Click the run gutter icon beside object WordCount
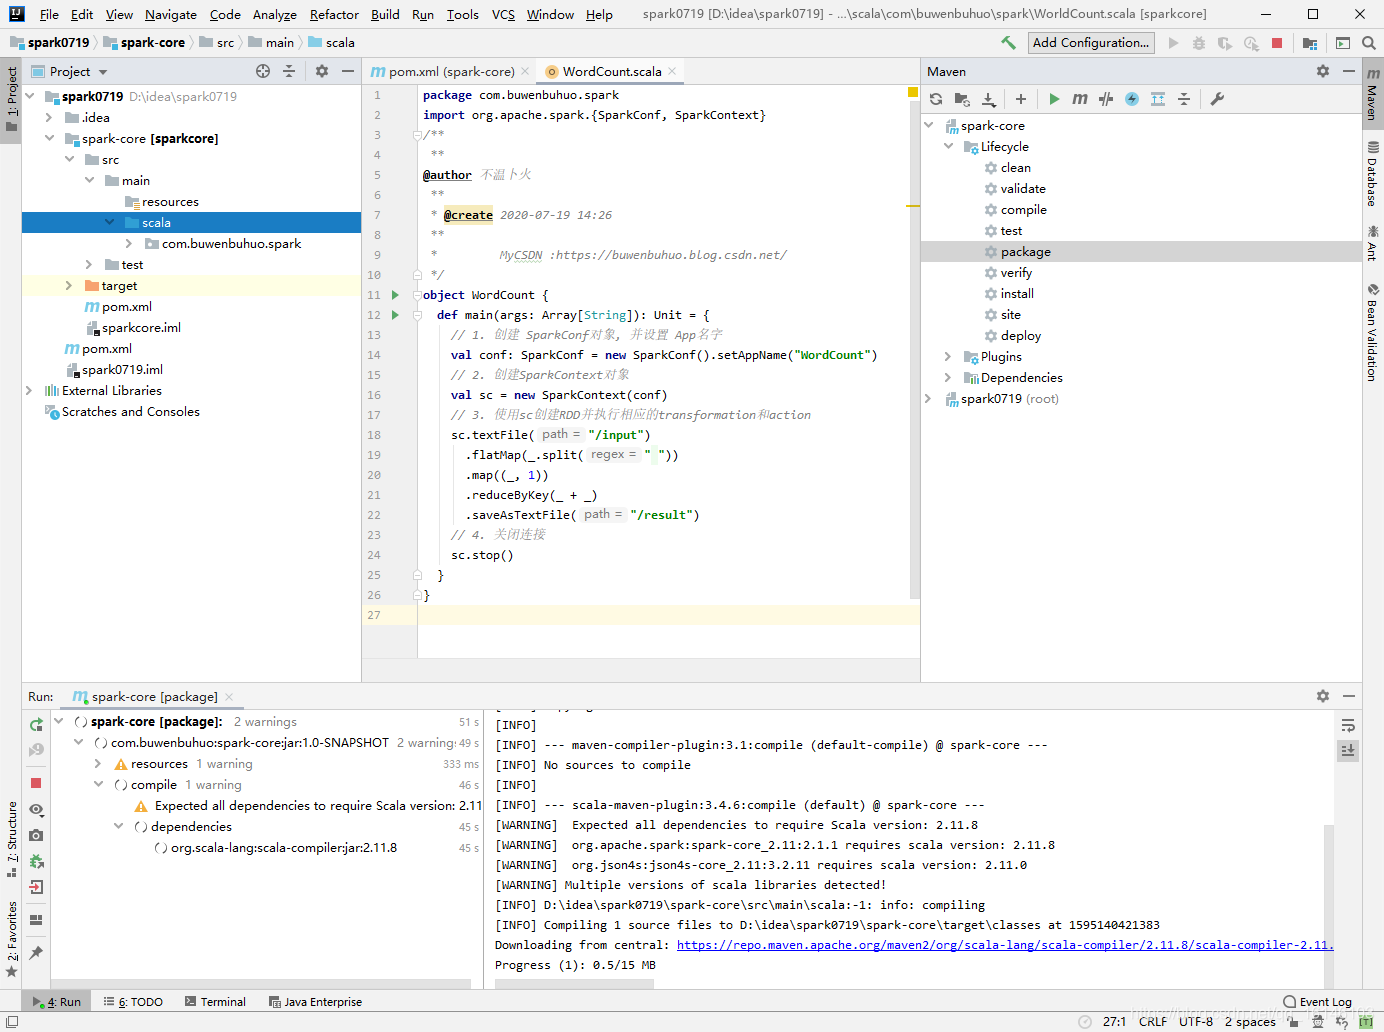Image resolution: width=1384 pixels, height=1032 pixels. tap(395, 295)
